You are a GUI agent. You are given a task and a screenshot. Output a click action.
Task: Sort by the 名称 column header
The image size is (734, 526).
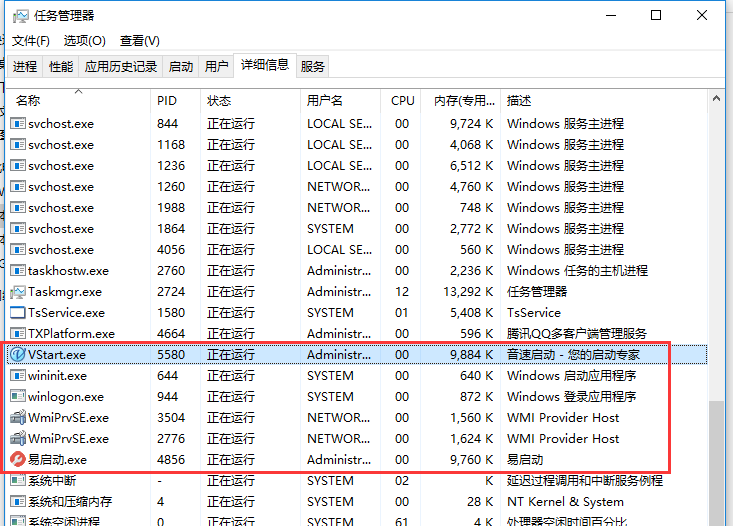click(78, 101)
